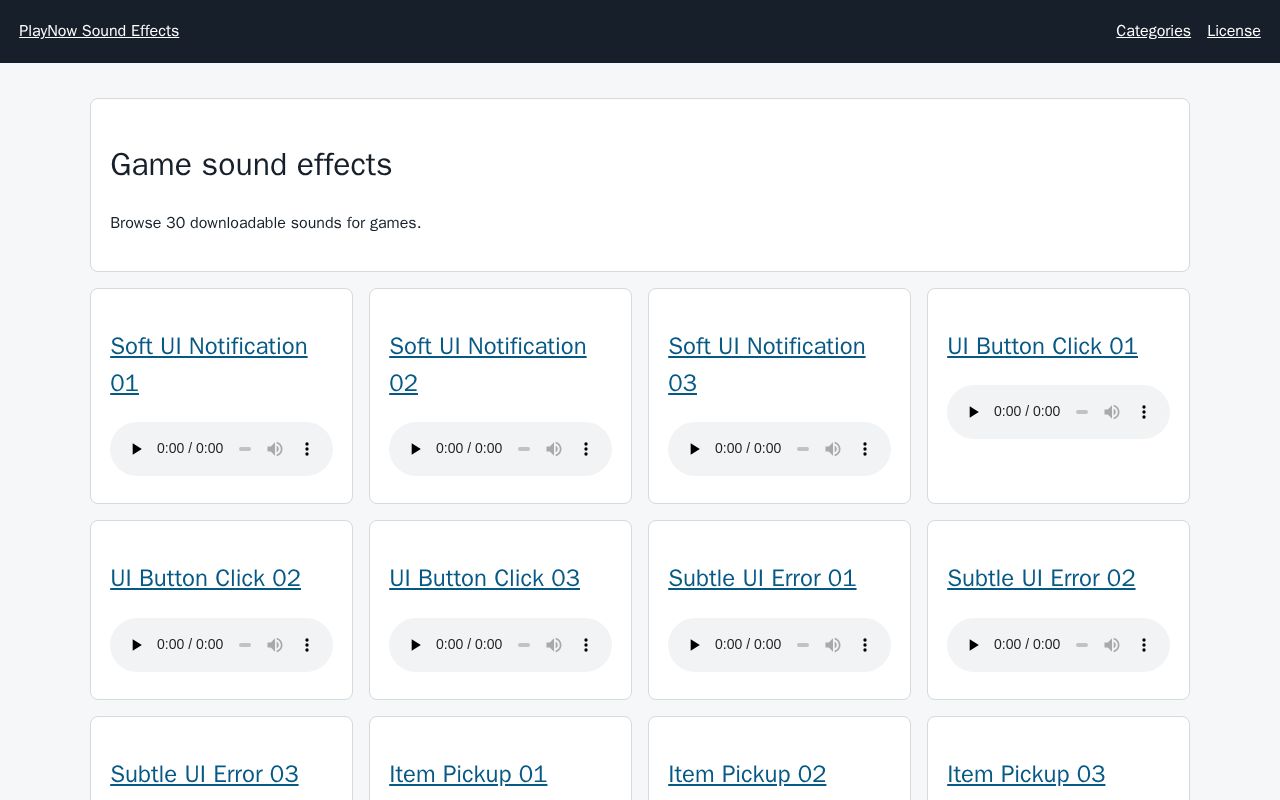The width and height of the screenshot is (1280, 800).
Task: Open the Item Pickup 02 link
Action: (747, 774)
